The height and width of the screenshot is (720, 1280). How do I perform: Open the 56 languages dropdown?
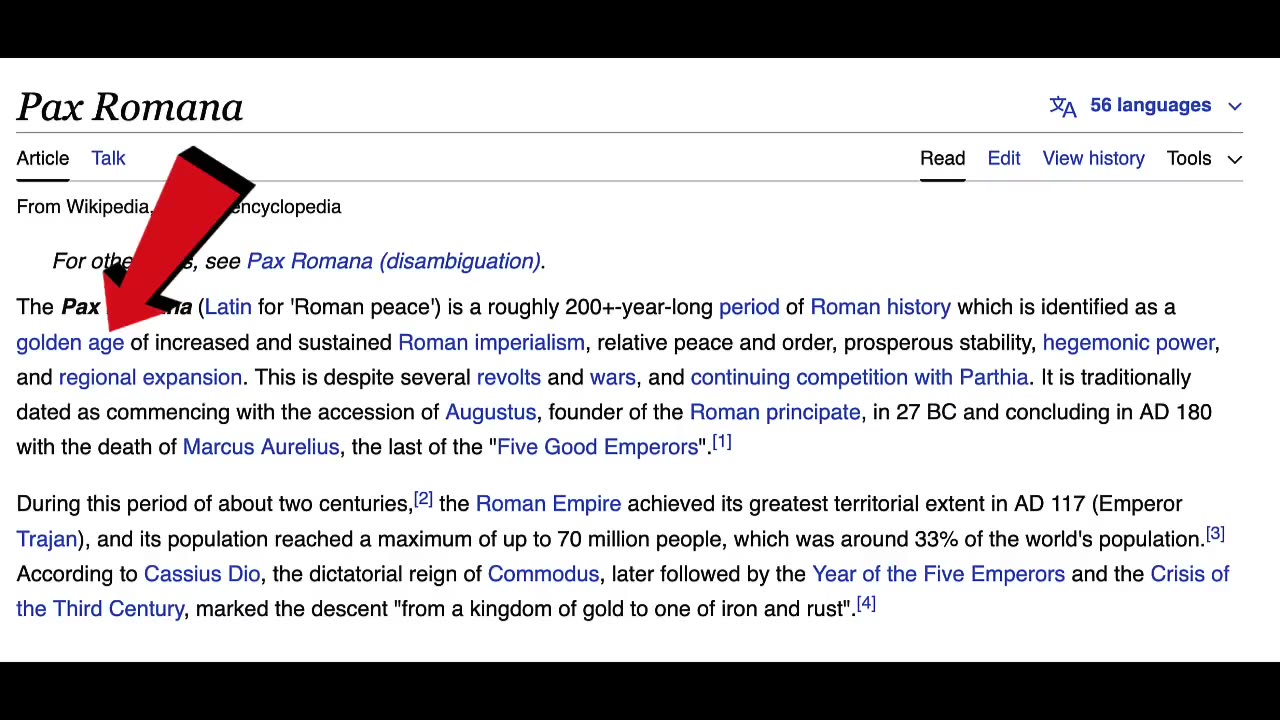[x=1146, y=106]
